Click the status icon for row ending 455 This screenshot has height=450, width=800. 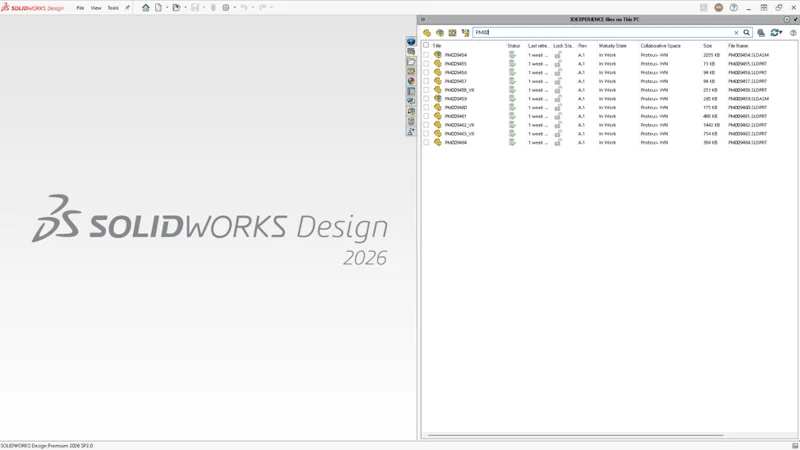(512, 64)
